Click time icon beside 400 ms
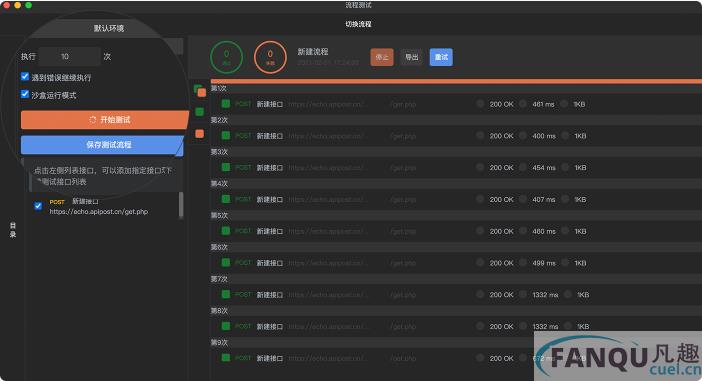This screenshot has width=702, height=381. click(522, 136)
